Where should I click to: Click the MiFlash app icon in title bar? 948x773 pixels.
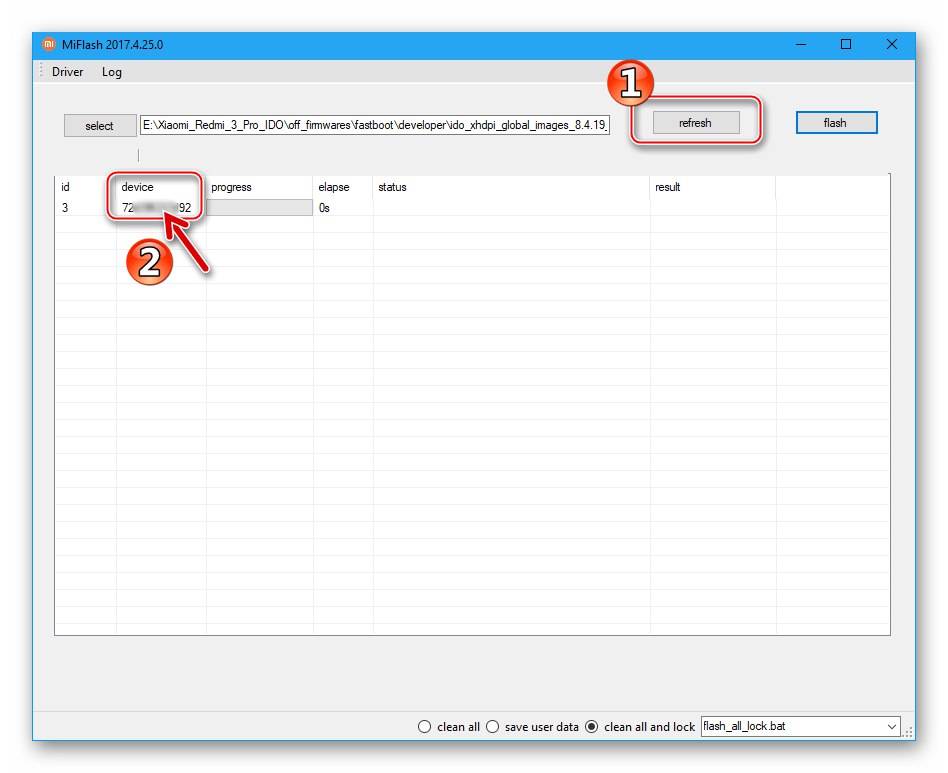(x=49, y=45)
